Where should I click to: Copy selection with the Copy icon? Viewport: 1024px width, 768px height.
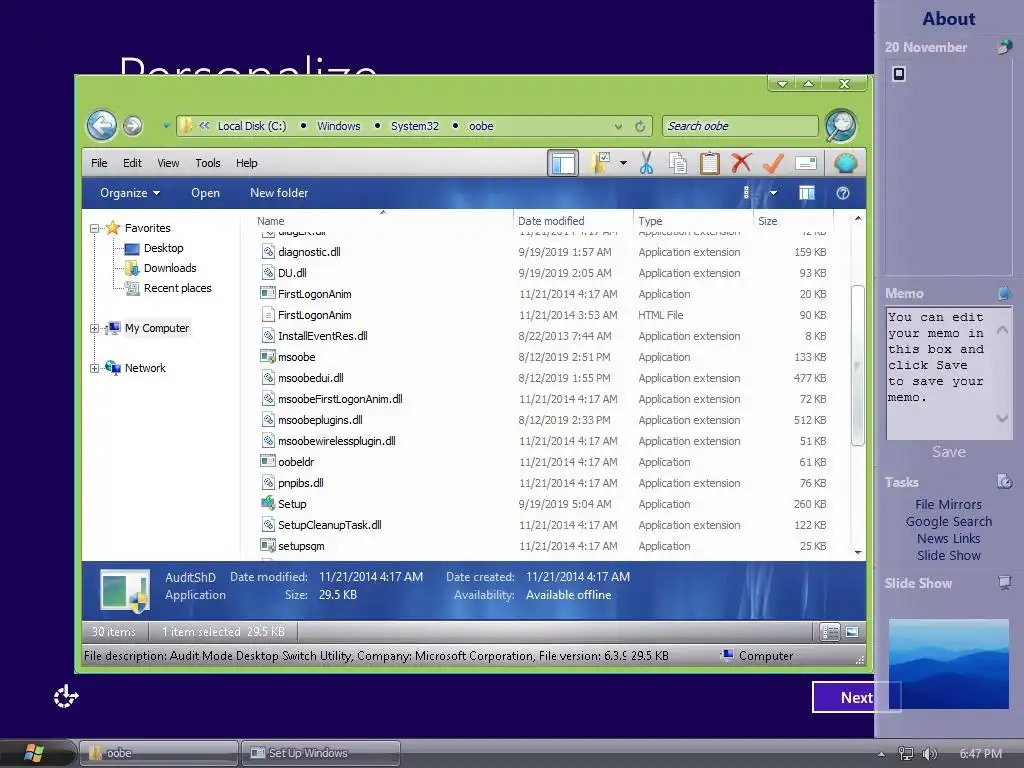tap(677, 163)
